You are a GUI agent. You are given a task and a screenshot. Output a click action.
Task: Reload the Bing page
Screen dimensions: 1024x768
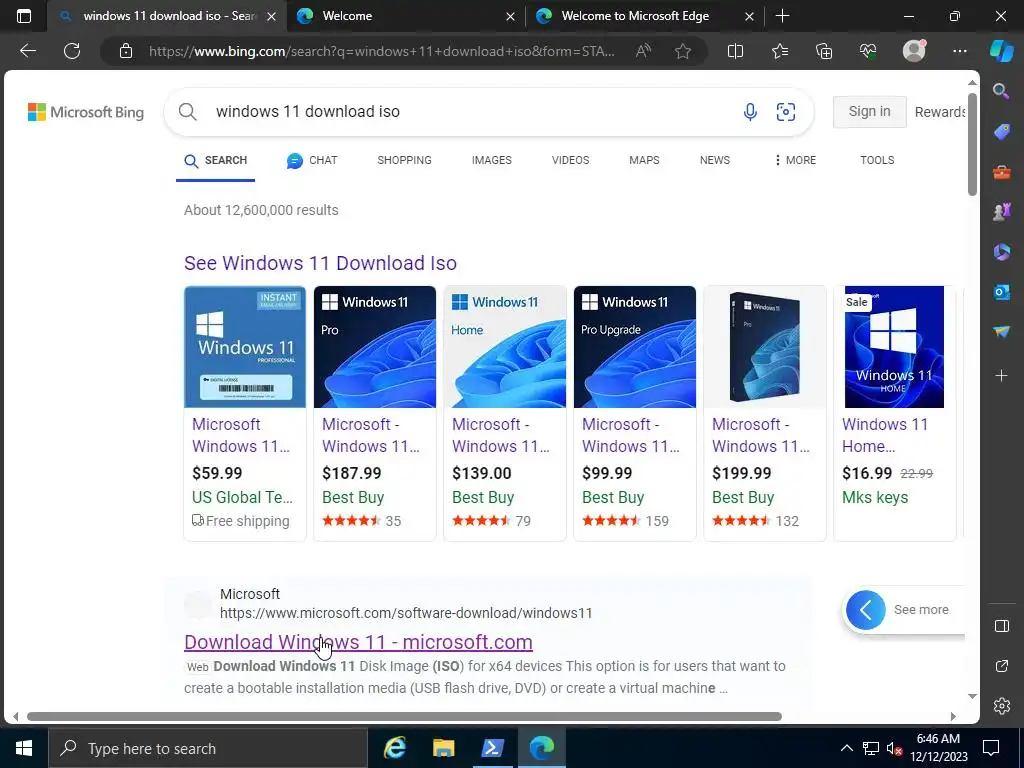[x=72, y=51]
